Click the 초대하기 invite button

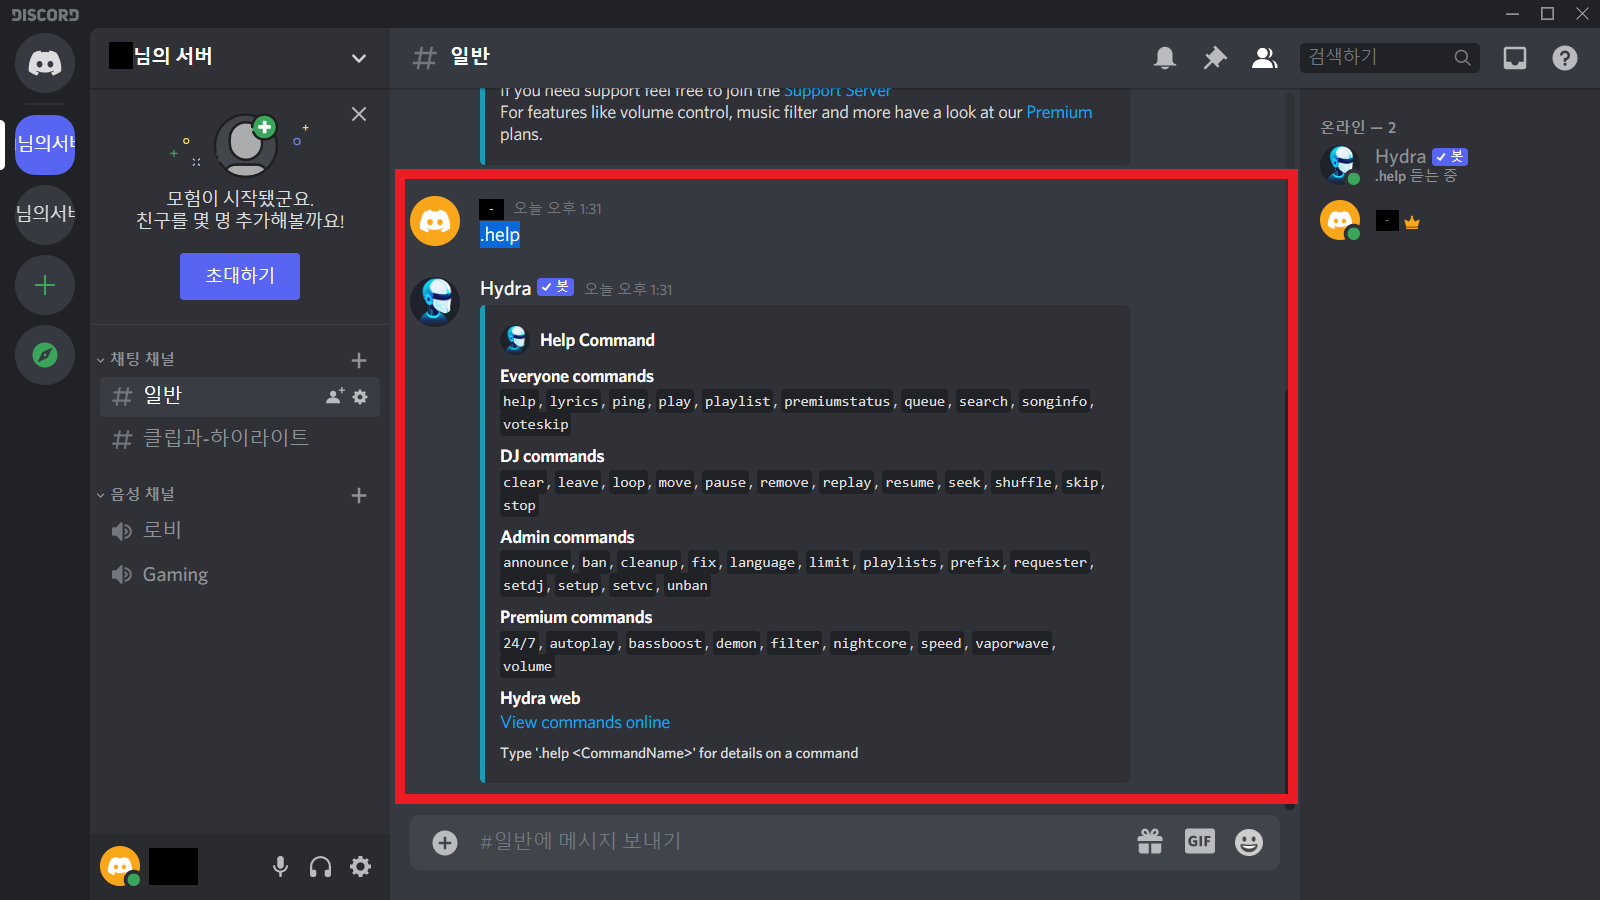click(x=240, y=276)
